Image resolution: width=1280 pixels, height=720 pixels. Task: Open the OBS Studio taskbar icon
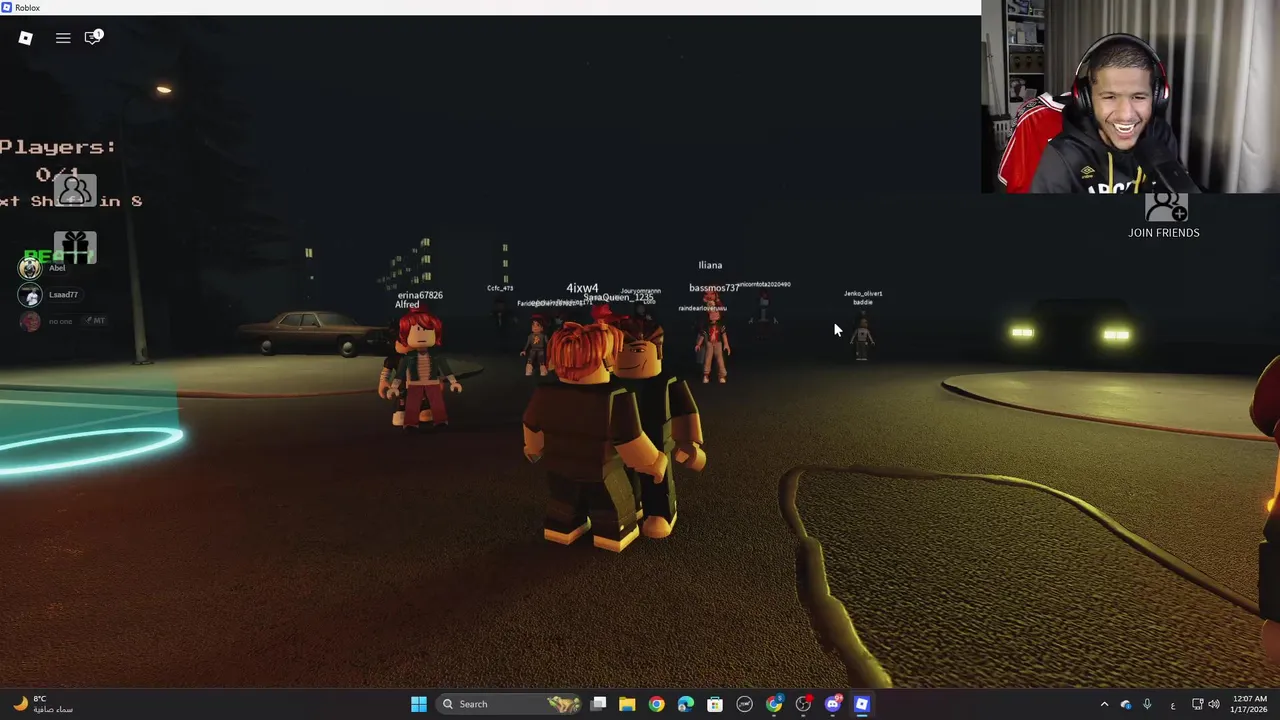click(x=803, y=704)
